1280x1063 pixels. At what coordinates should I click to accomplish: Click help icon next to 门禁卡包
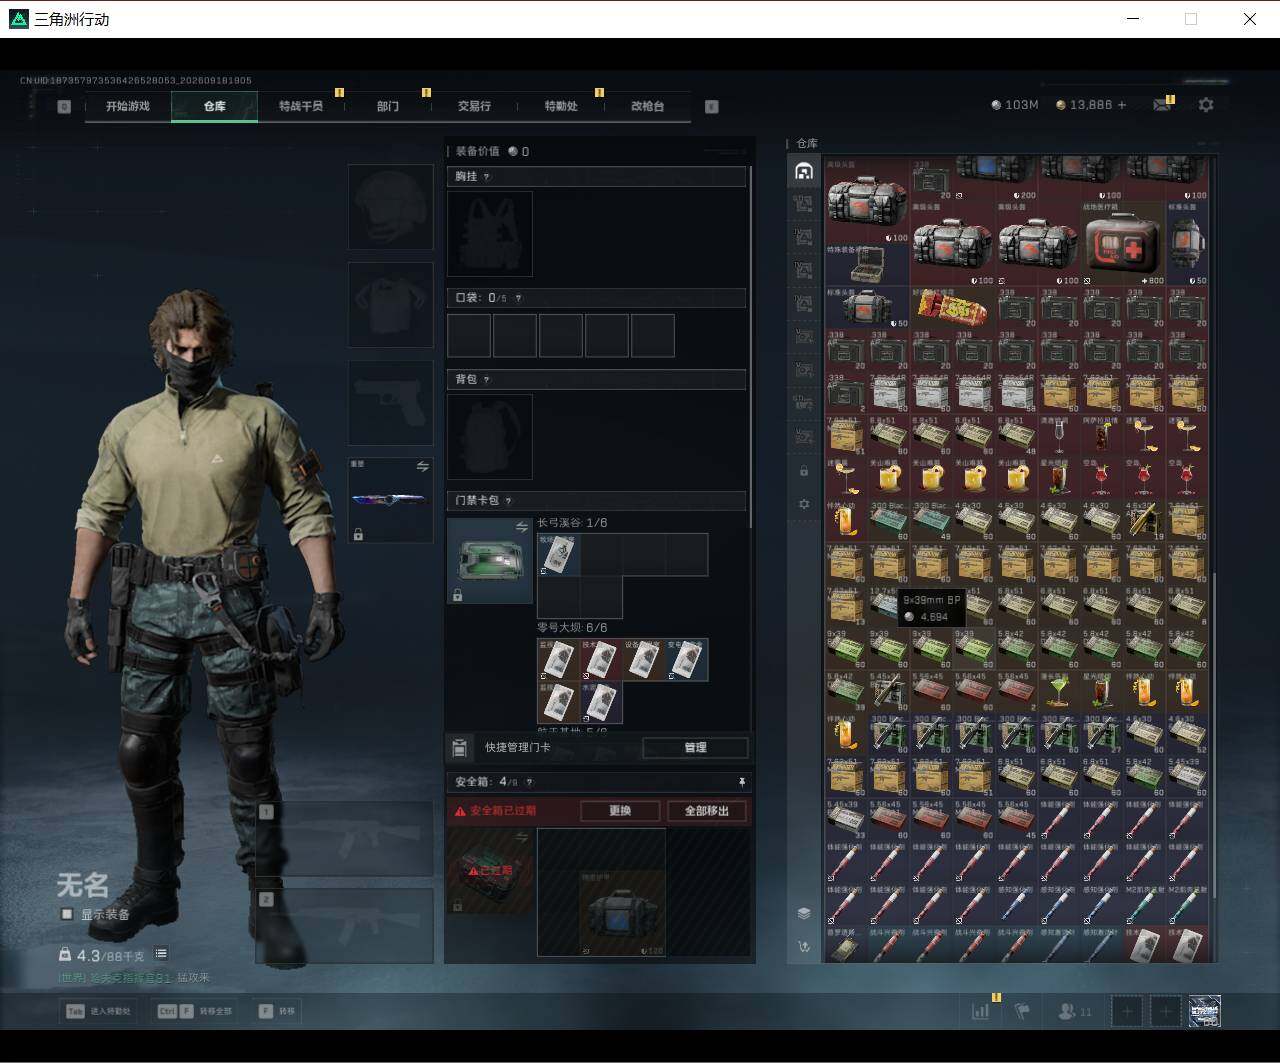click(x=508, y=501)
